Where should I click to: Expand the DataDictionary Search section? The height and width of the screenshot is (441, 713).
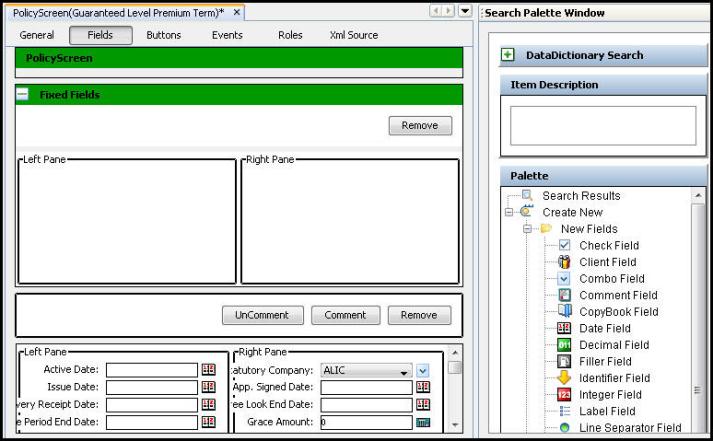[507, 55]
